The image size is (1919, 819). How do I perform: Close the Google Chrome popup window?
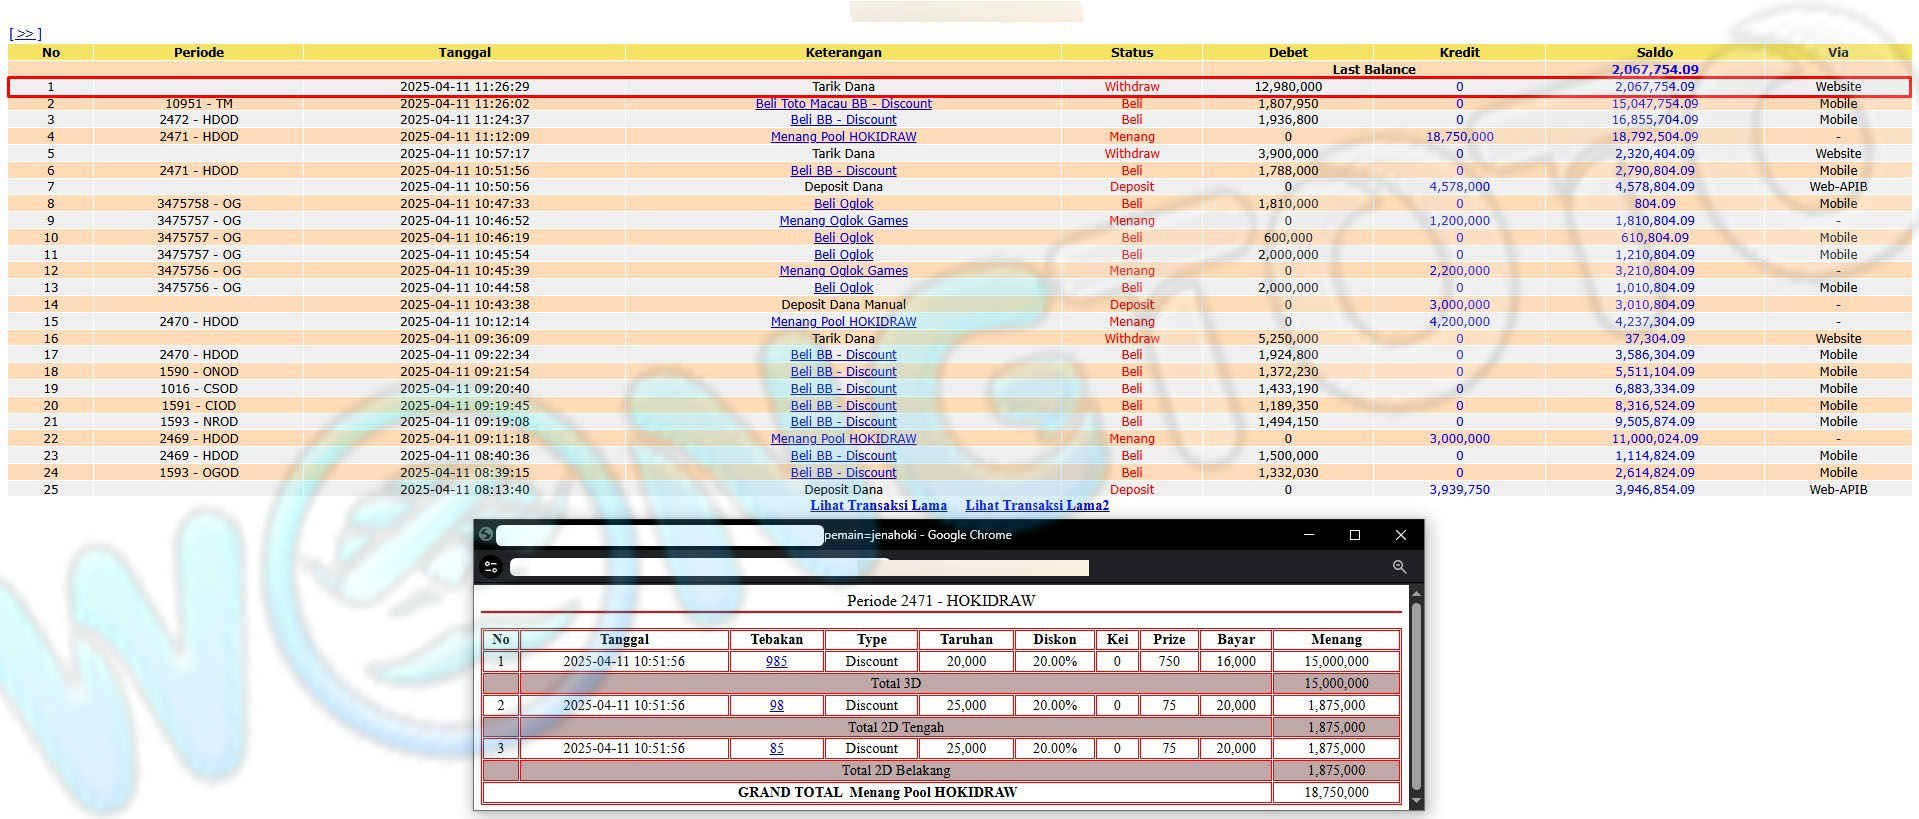[x=1400, y=535]
